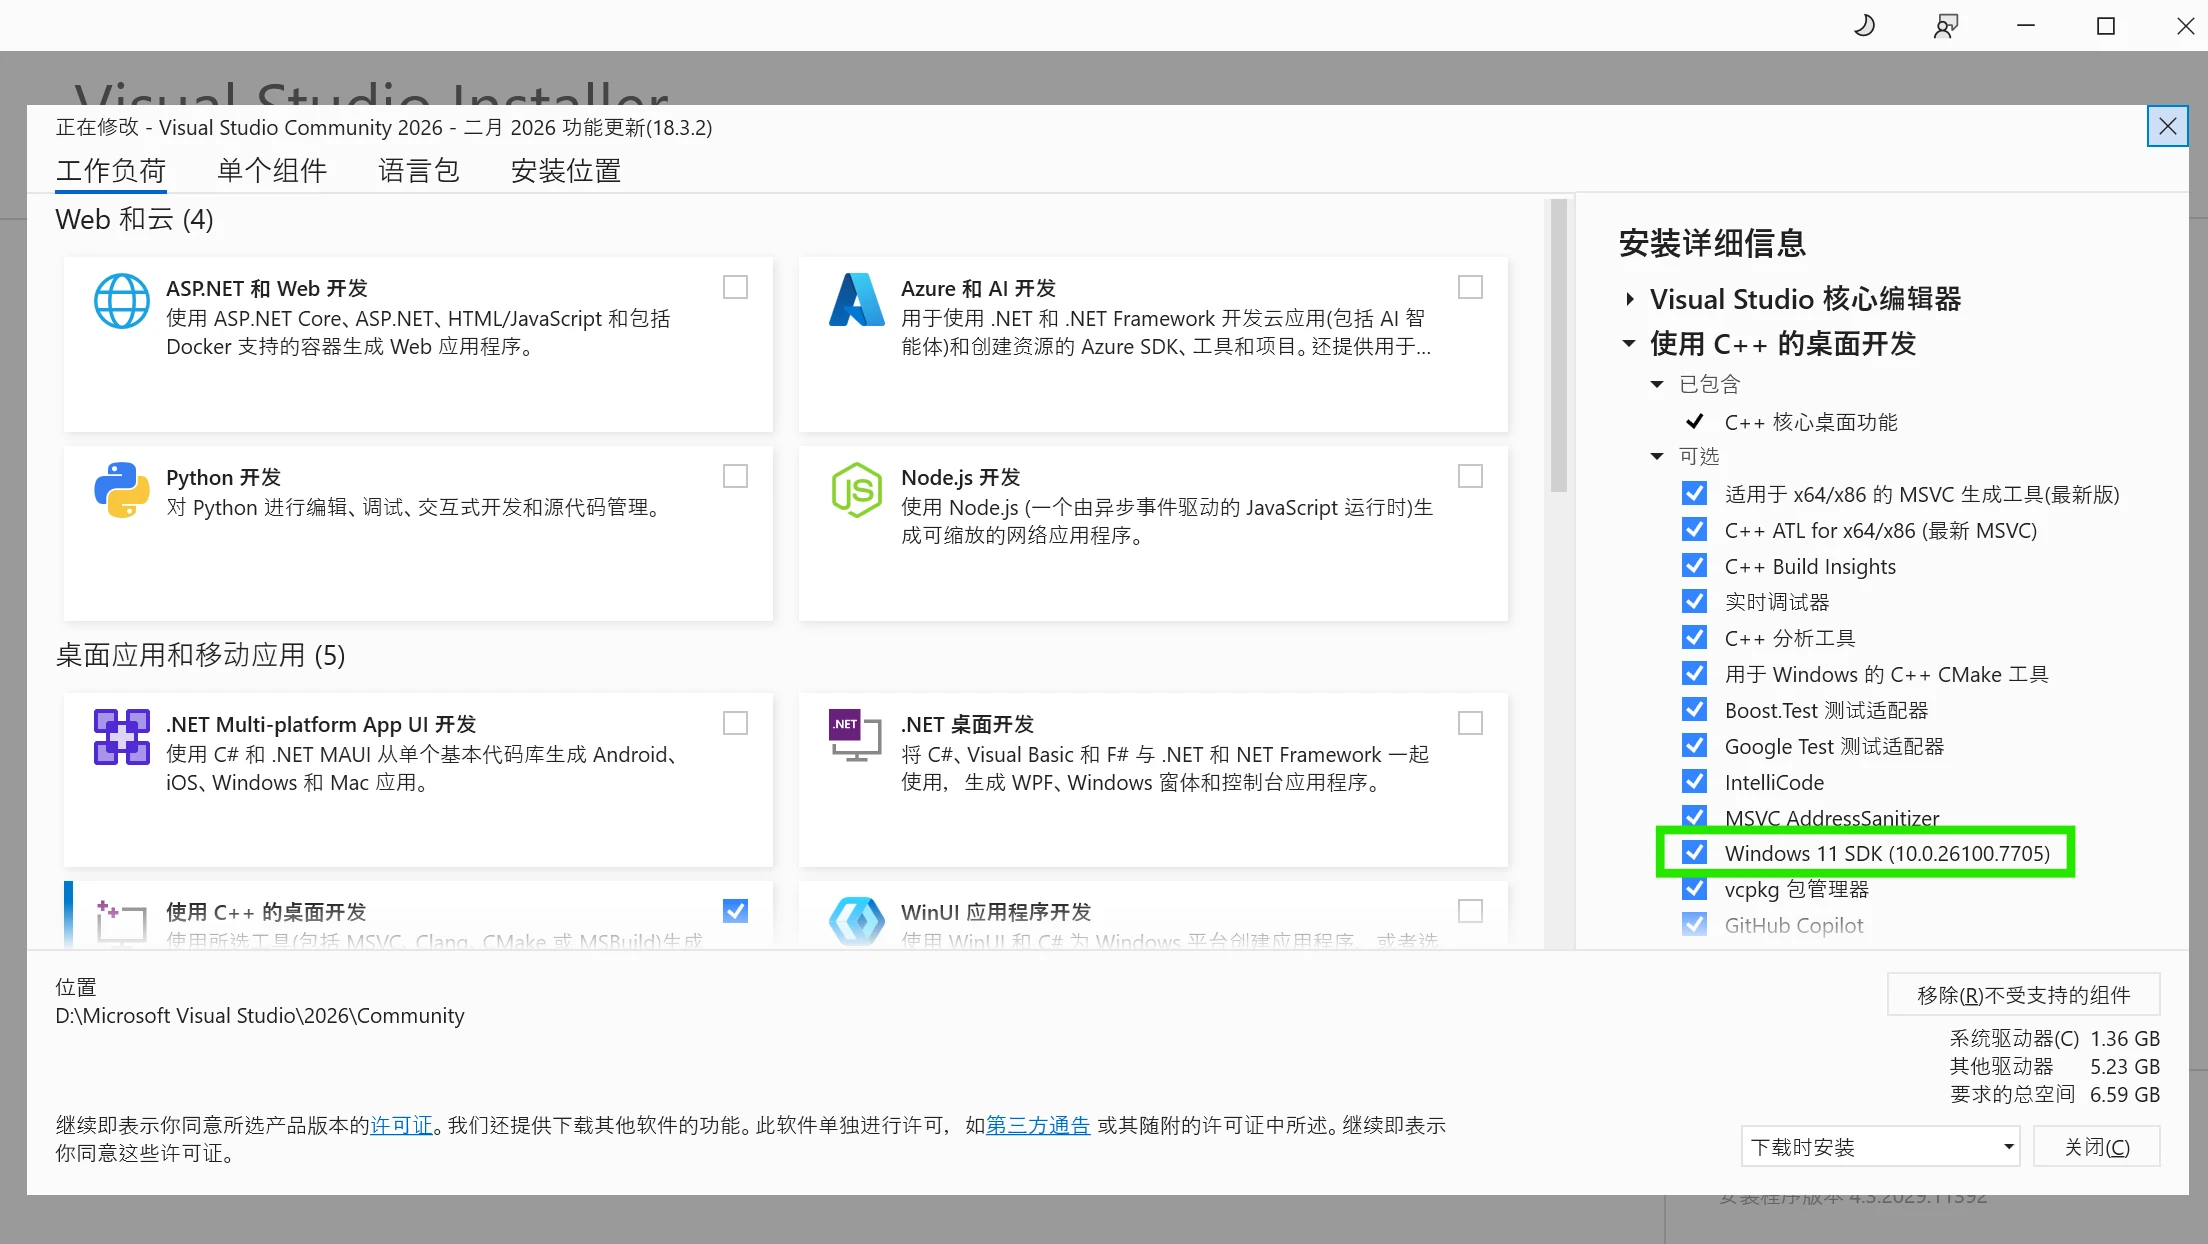
Task: Enable Azure and AI development workload
Action: point(1470,287)
